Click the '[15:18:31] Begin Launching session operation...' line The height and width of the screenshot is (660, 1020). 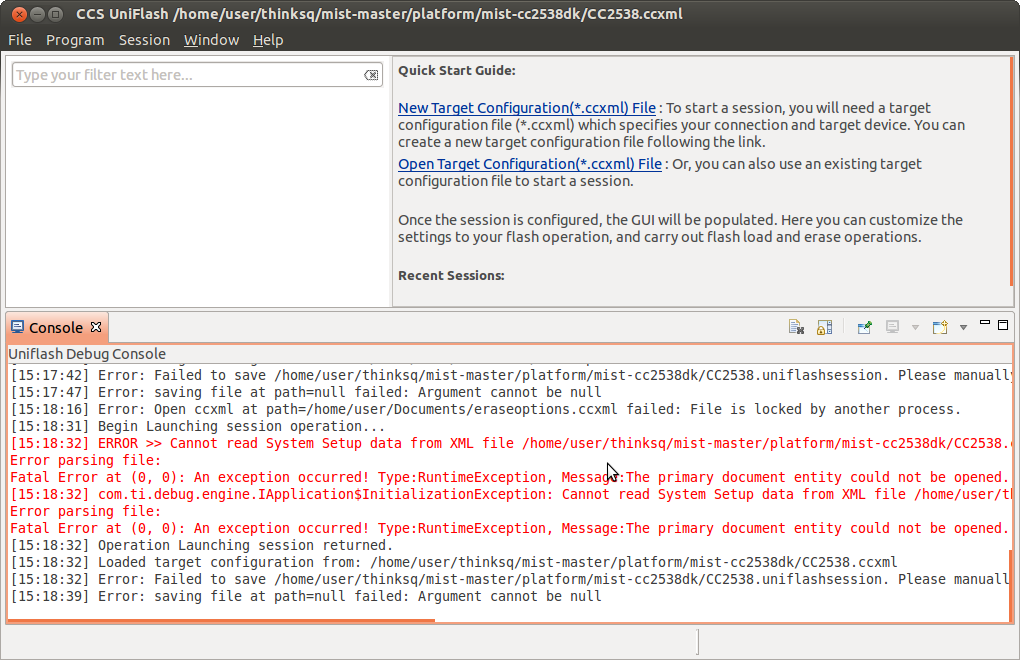click(x=198, y=427)
